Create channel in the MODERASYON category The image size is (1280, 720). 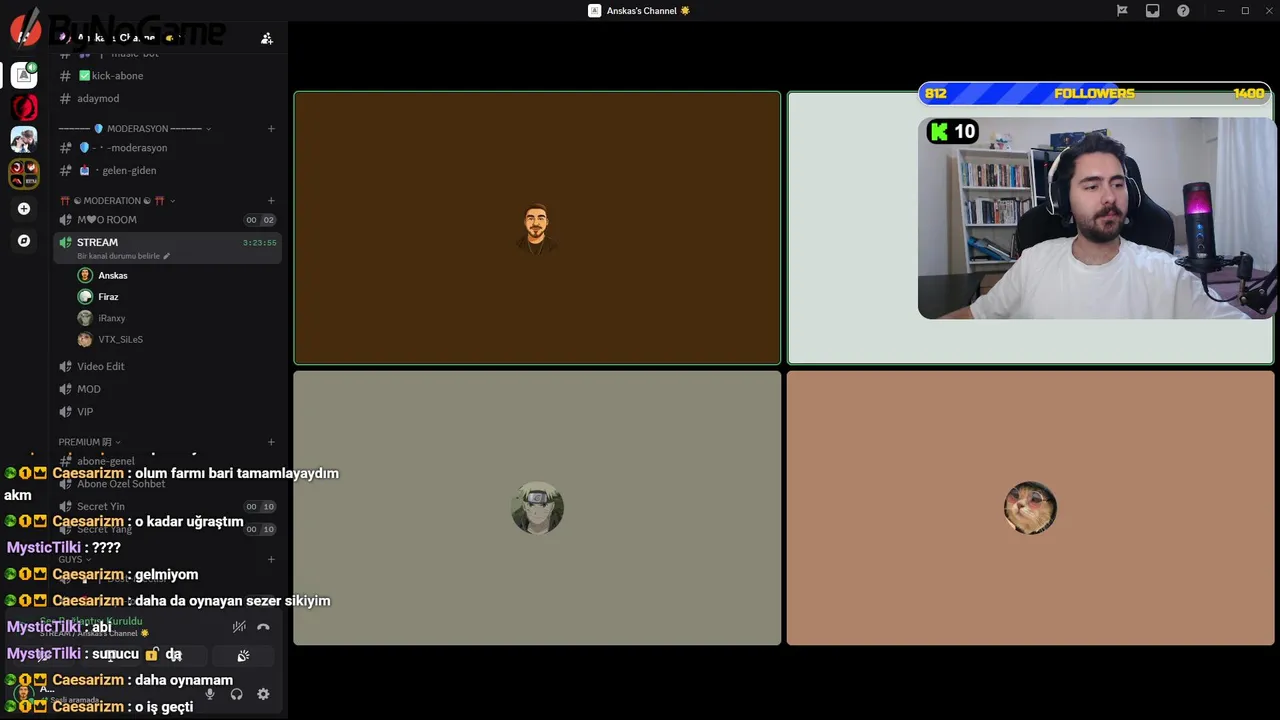(271, 129)
